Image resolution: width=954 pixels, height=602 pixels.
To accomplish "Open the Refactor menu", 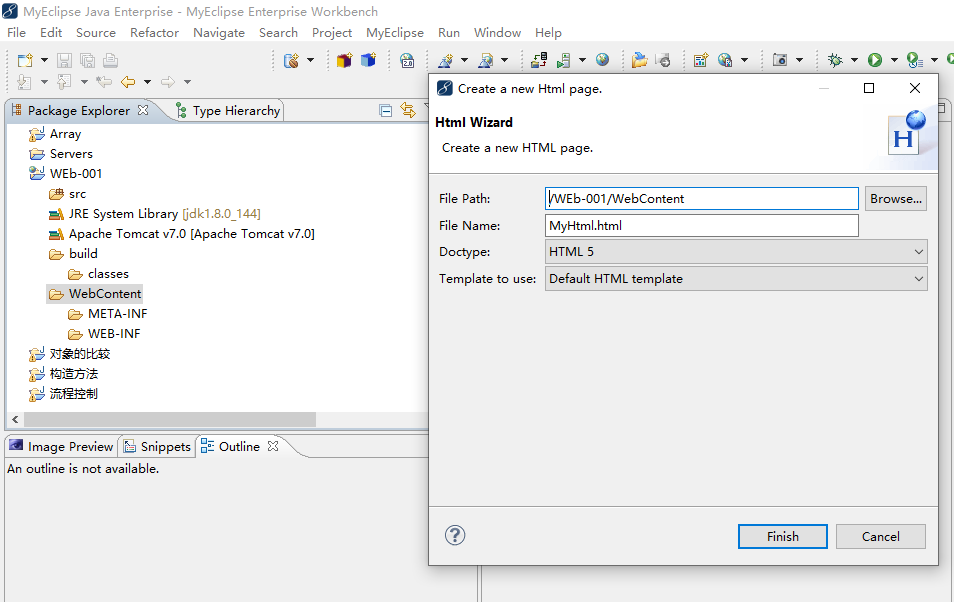I will (154, 33).
